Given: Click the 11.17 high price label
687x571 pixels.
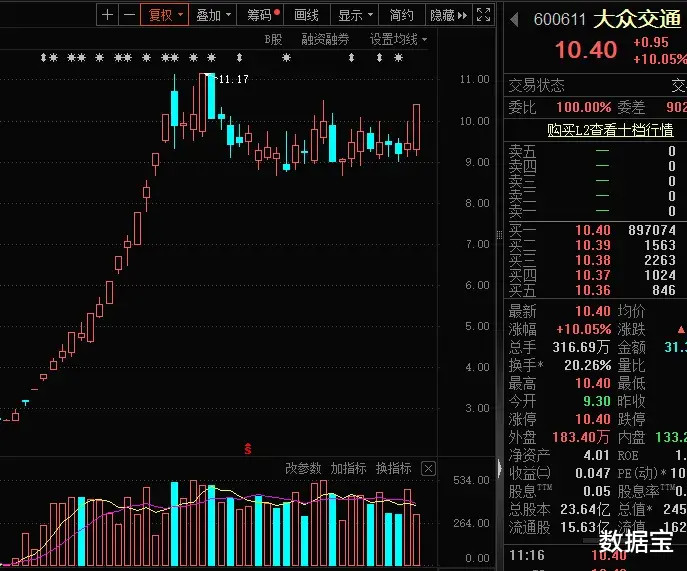Looking at the screenshot, I should point(234,79).
